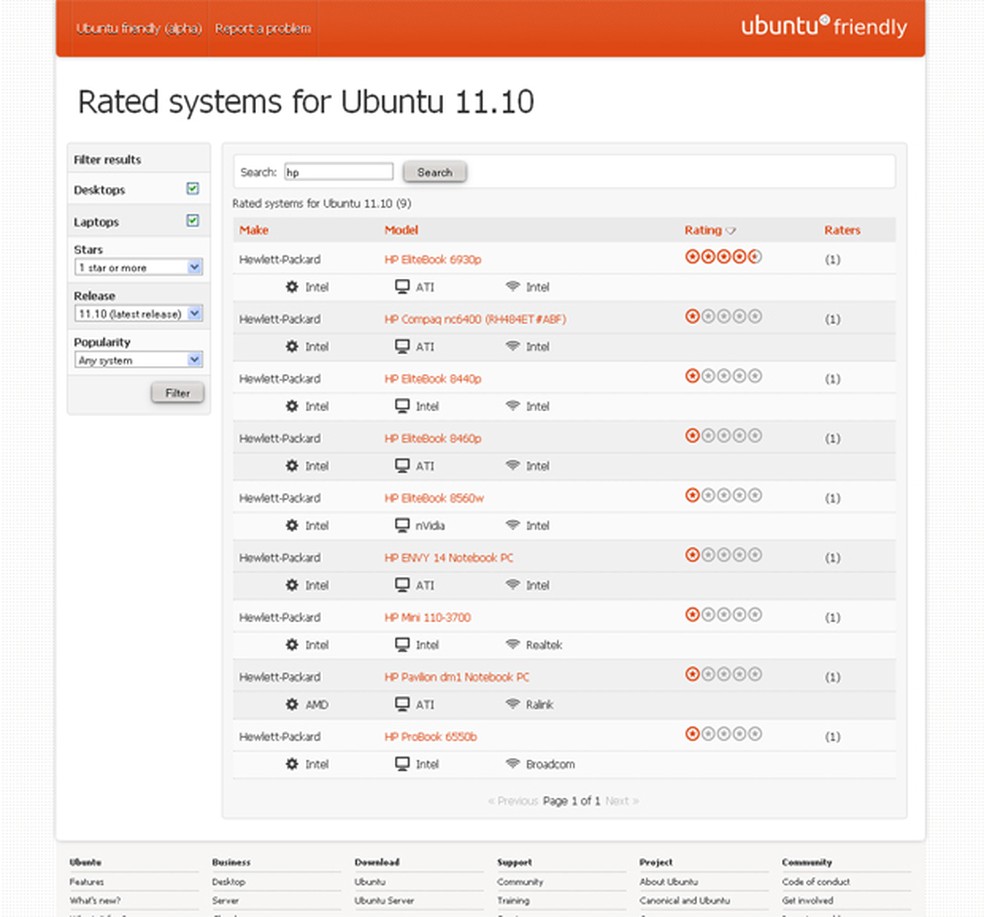Image resolution: width=984 pixels, height=917 pixels.
Task: Expand the Release version dropdown
Action: (139, 314)
